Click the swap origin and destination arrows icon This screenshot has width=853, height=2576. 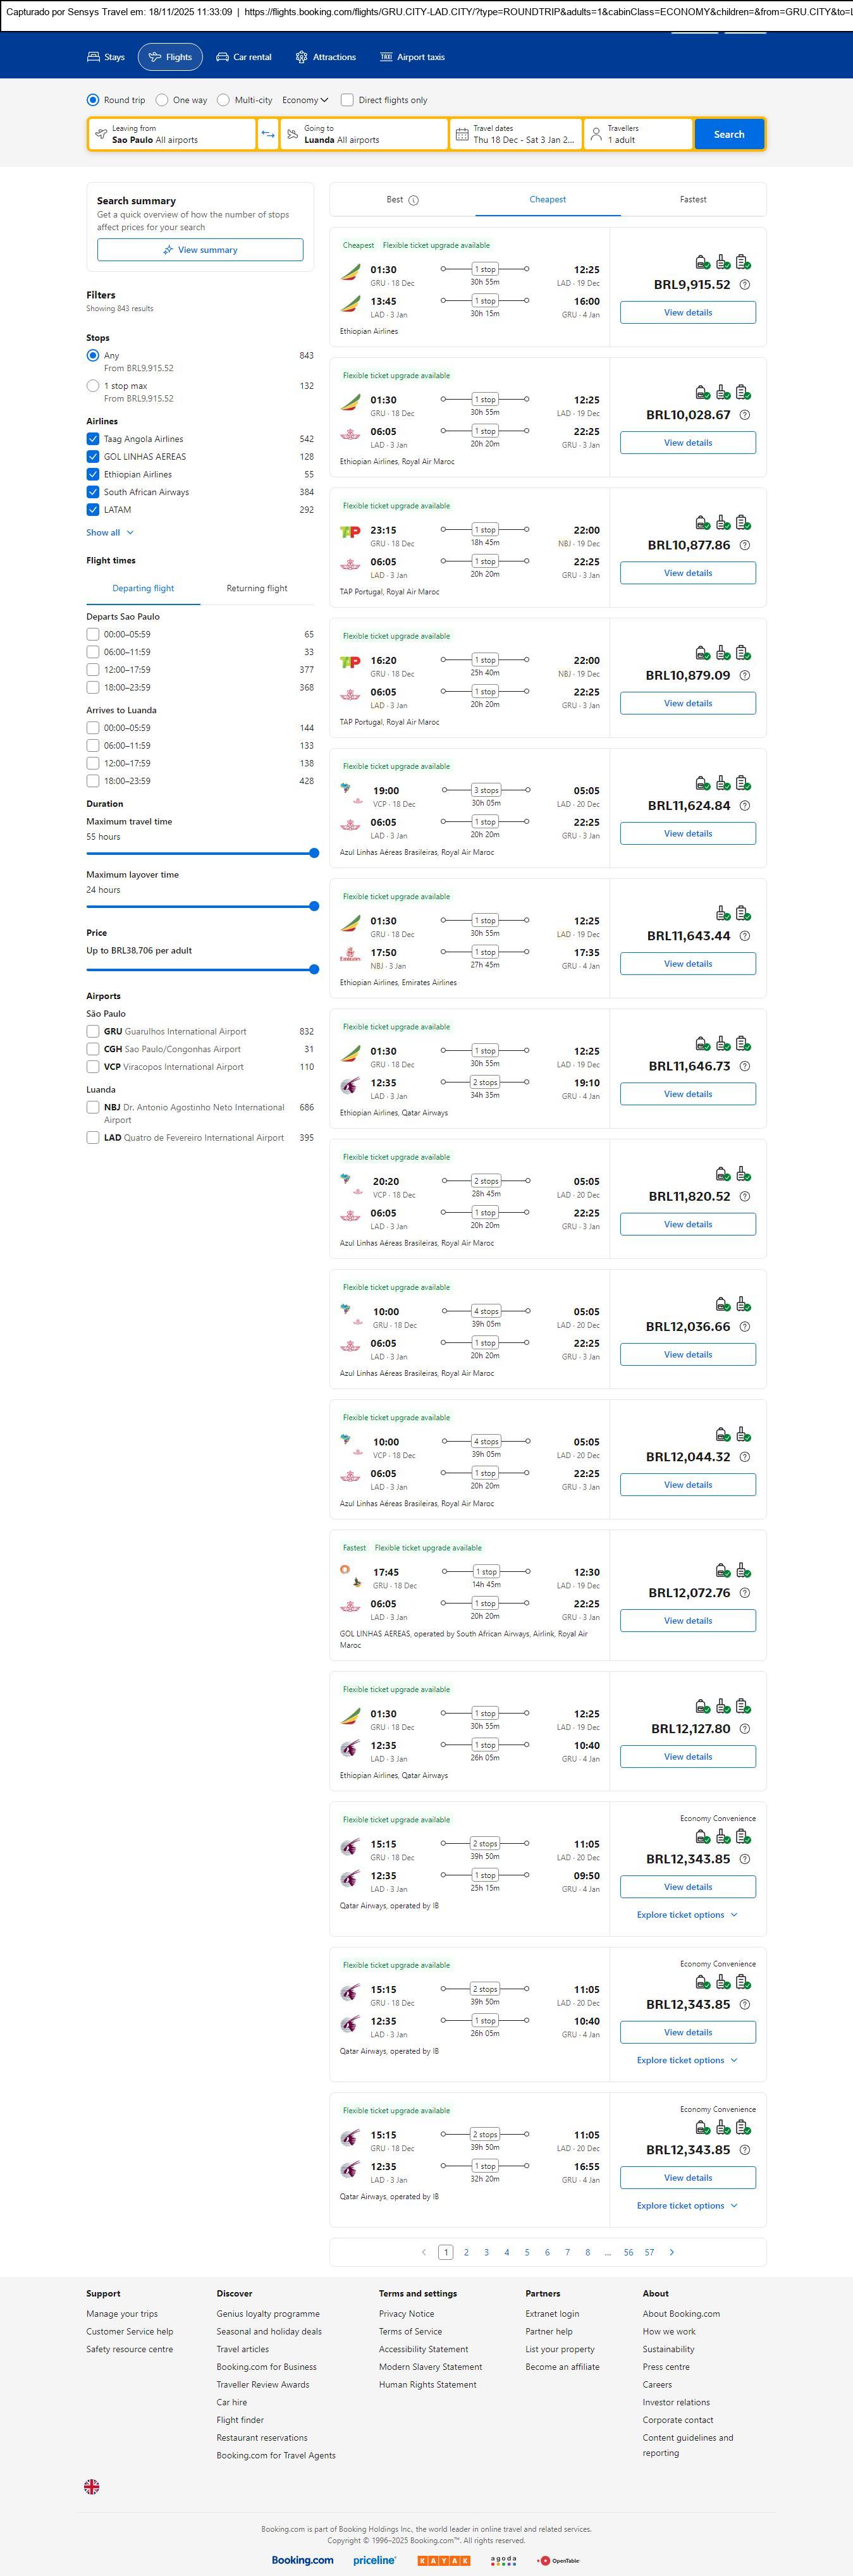tap(268, 134)
